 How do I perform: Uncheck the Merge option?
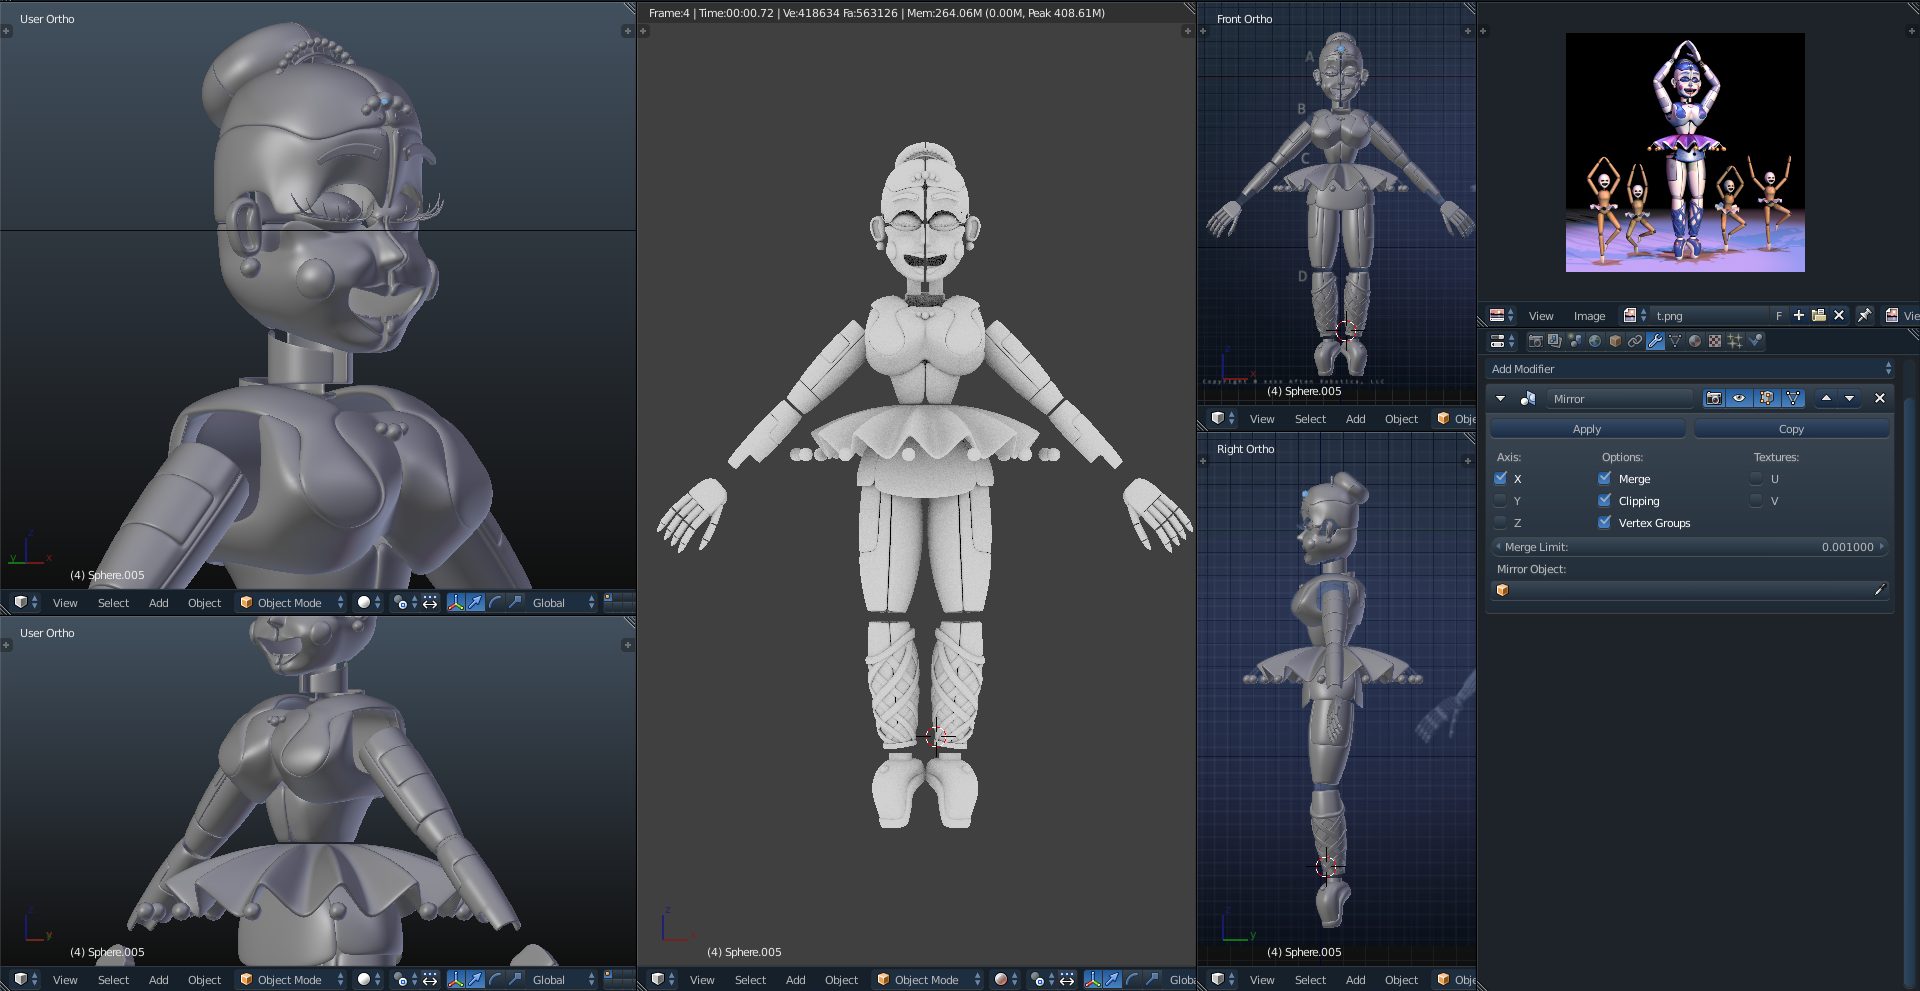click(1605, 478)
